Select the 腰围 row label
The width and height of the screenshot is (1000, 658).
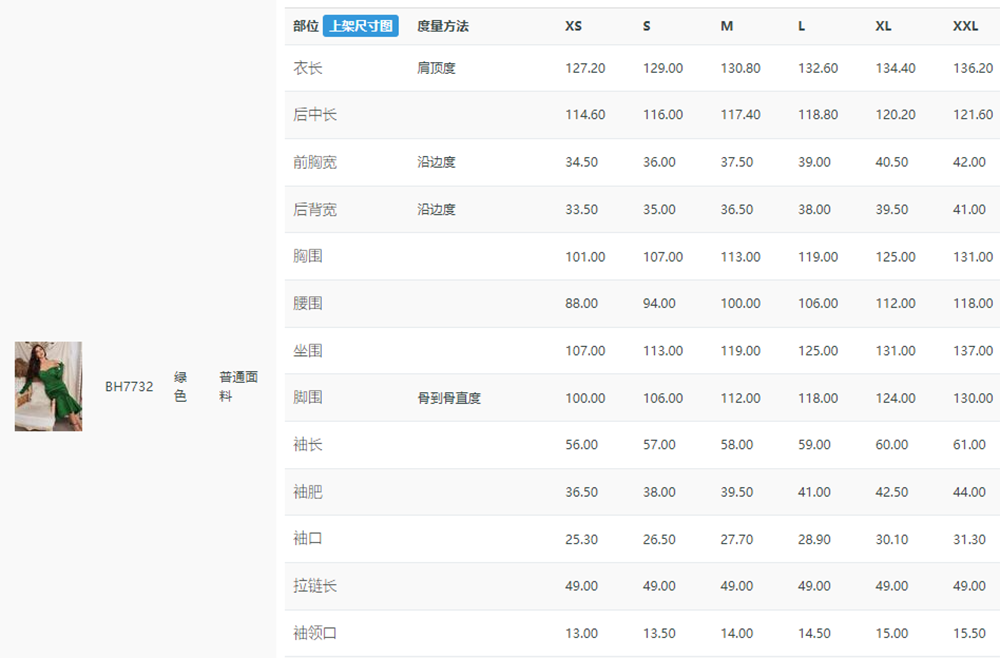pyautogui.click(x=307, y=303)
